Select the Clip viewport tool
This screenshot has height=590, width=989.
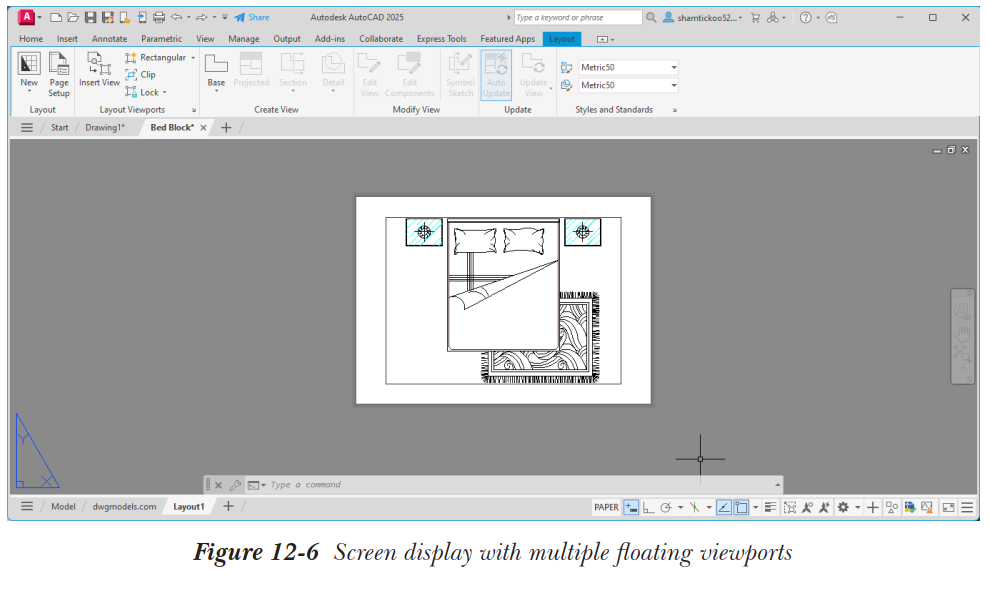[x=141, y=74]
